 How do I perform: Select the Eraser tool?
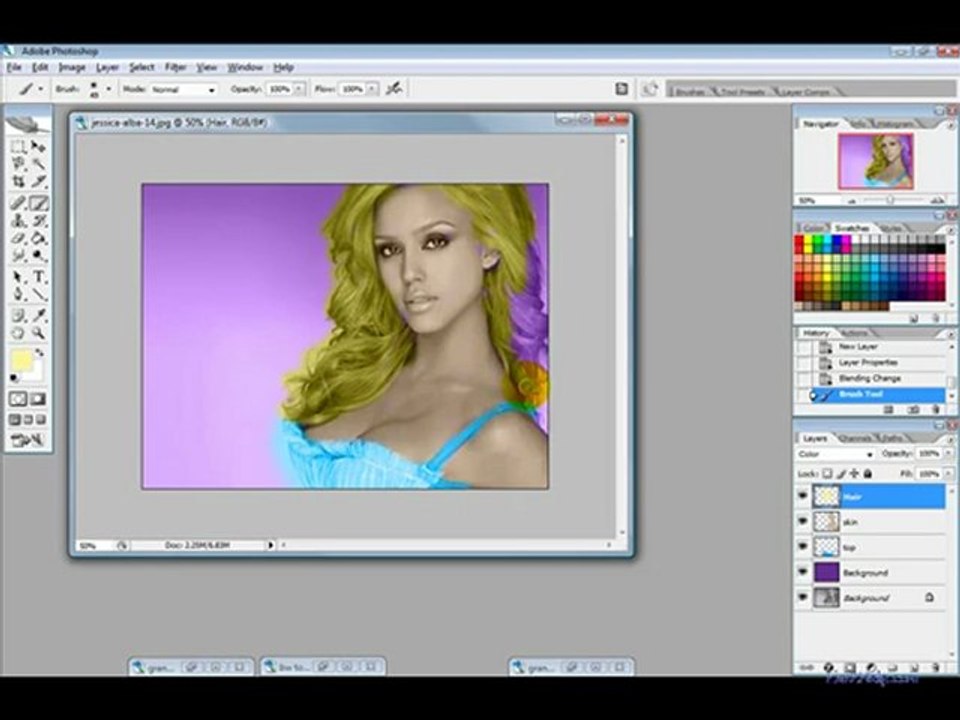[18, 238]
